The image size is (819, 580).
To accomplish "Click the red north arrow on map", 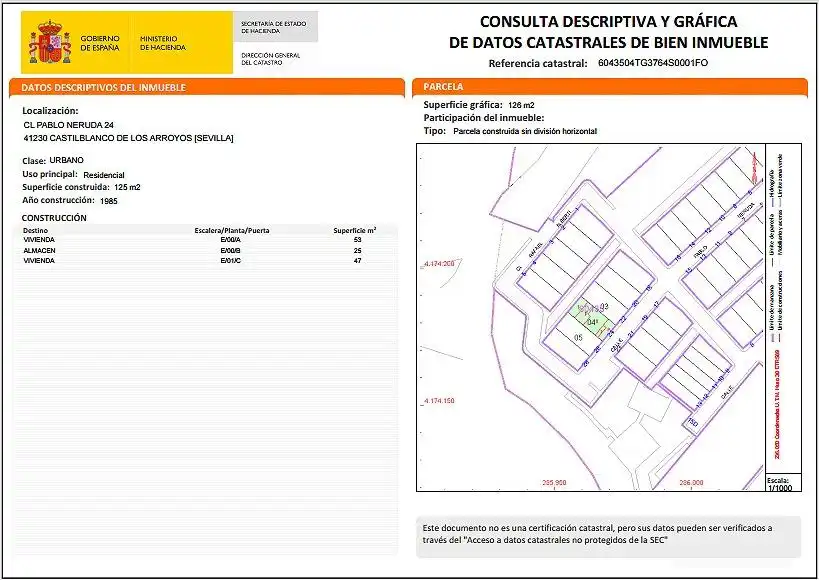I will point(754,168).
